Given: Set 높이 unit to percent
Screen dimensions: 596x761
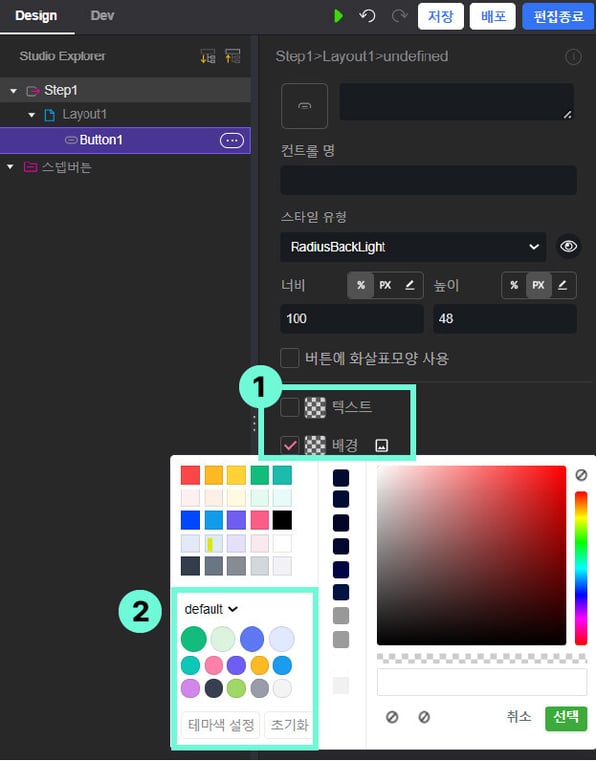Looking at the screenshot, I should 514,285.
